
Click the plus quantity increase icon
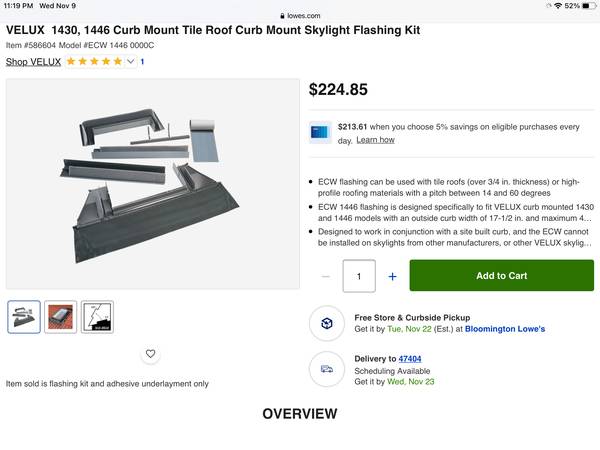click(392, 276)
